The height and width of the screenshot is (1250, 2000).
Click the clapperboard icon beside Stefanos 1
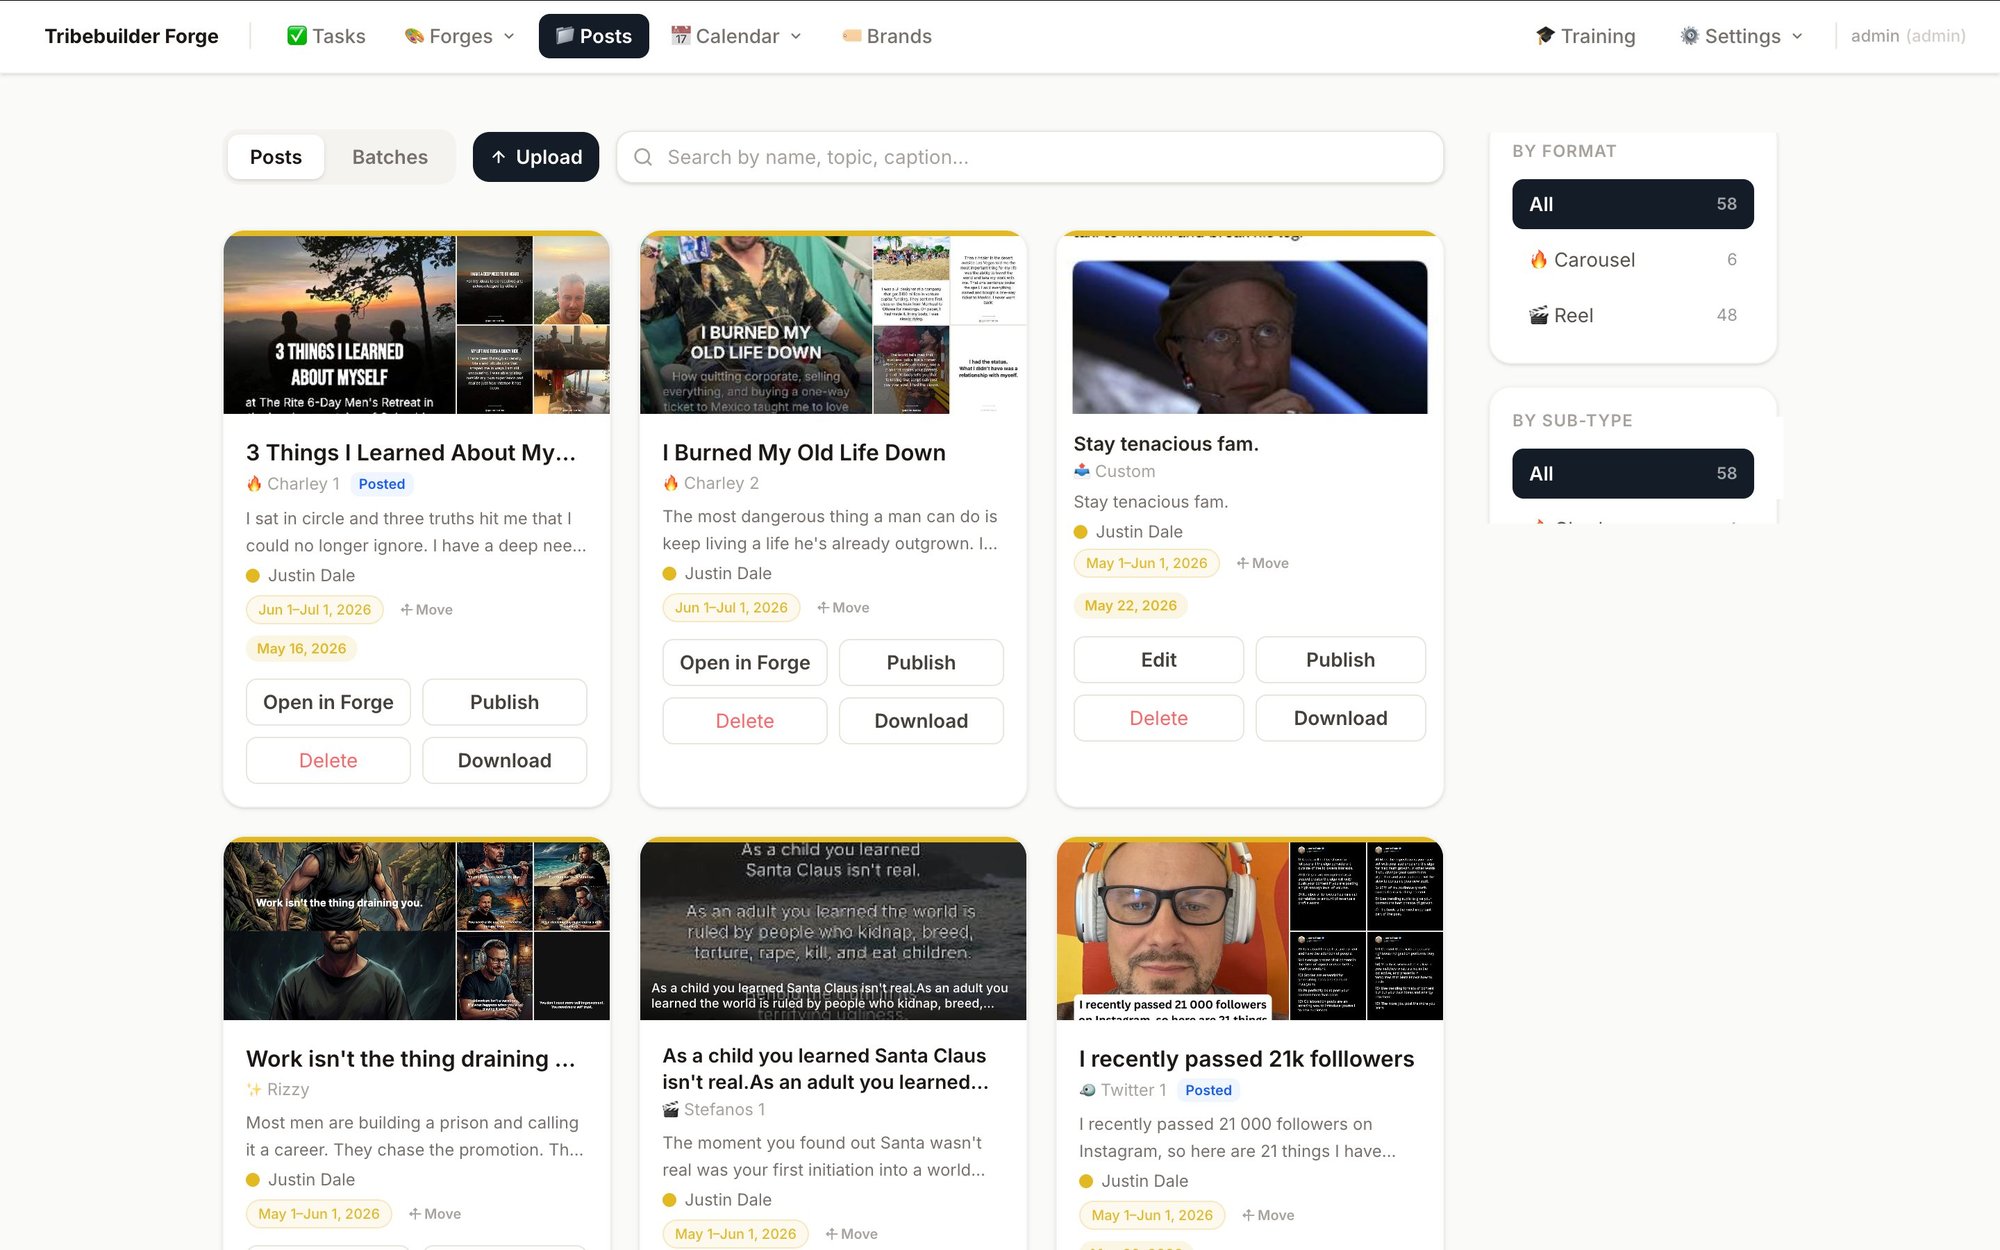click(671, 1109)
